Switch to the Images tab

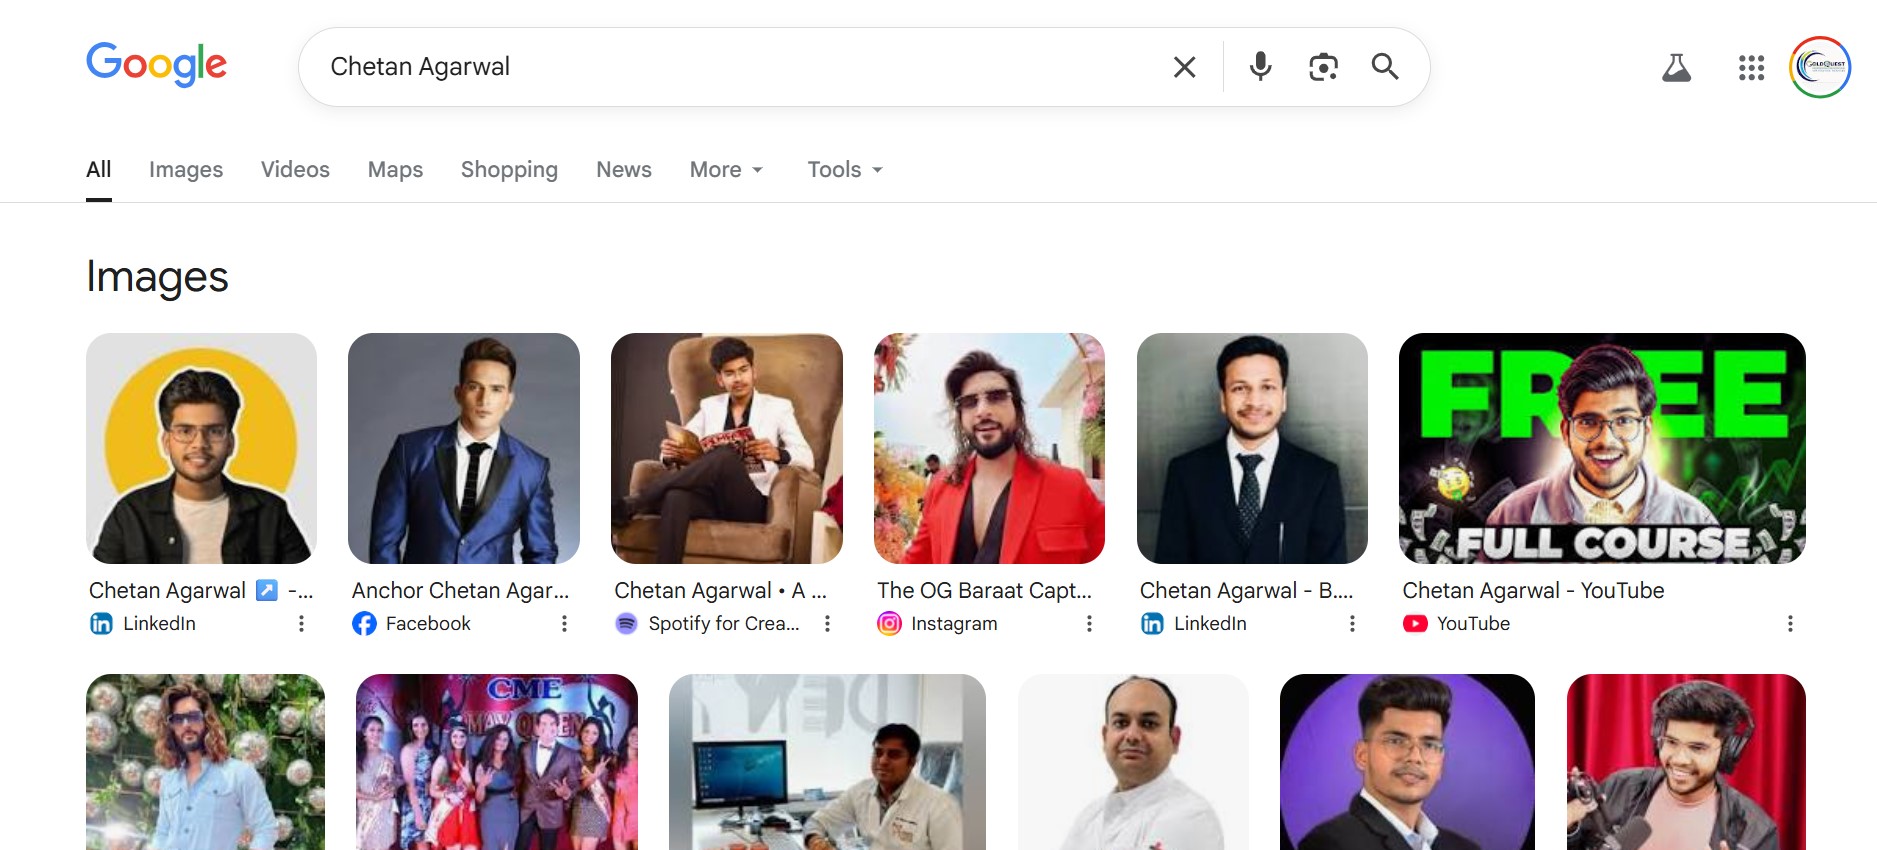186,170
